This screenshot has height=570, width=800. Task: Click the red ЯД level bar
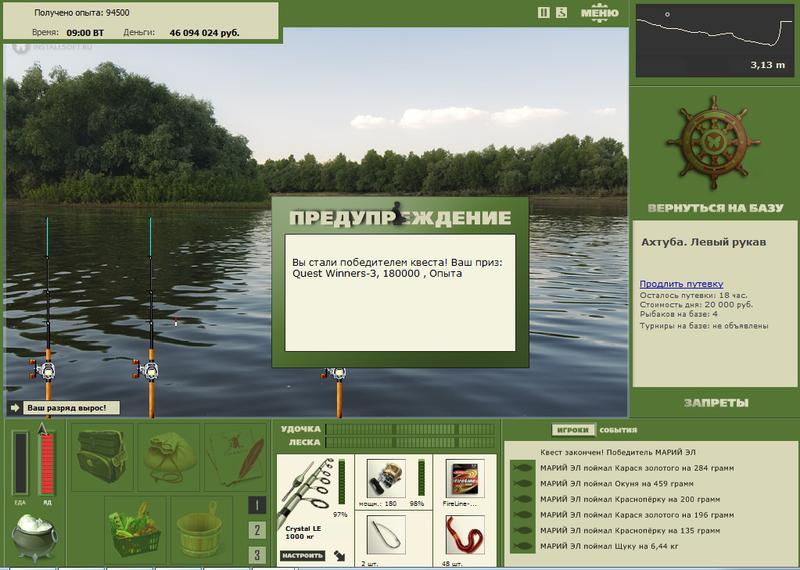(x=47, y=463)
